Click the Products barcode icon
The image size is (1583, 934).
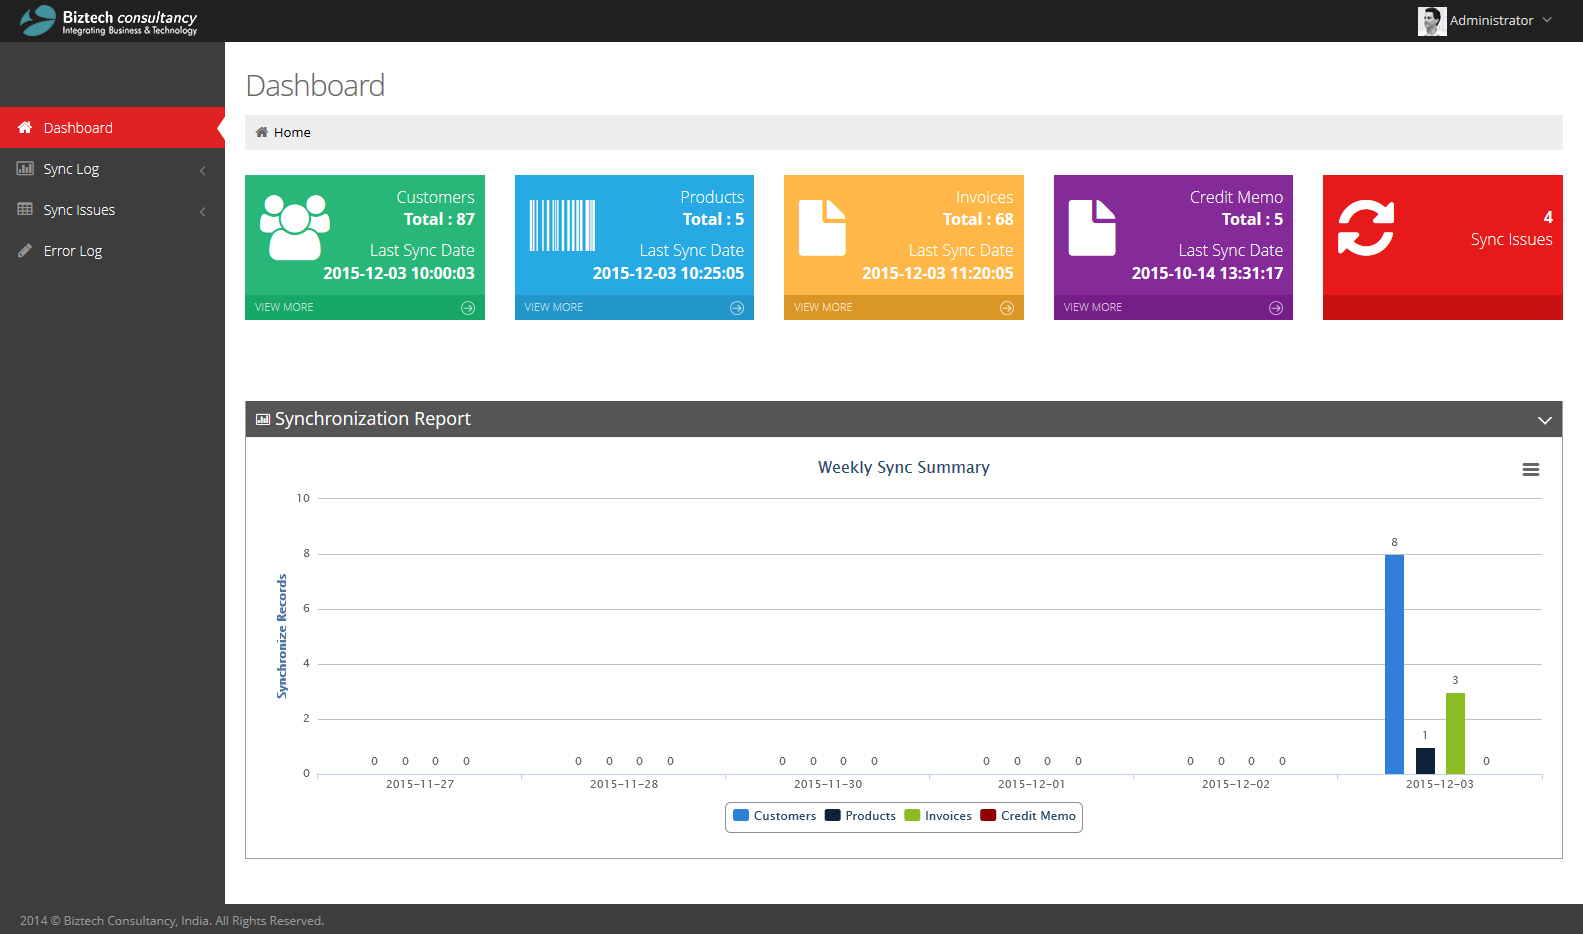(x=562, y=225)
